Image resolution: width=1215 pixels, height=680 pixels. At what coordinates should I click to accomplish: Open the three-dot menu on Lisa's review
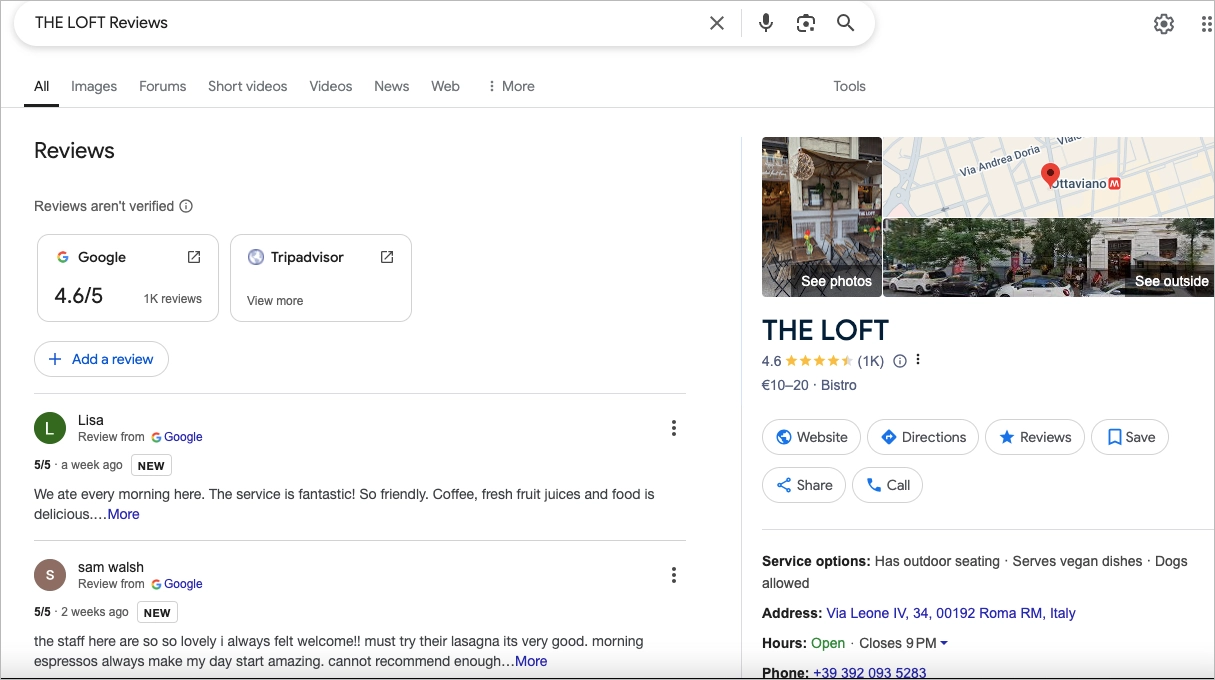(x=674, y=427)
